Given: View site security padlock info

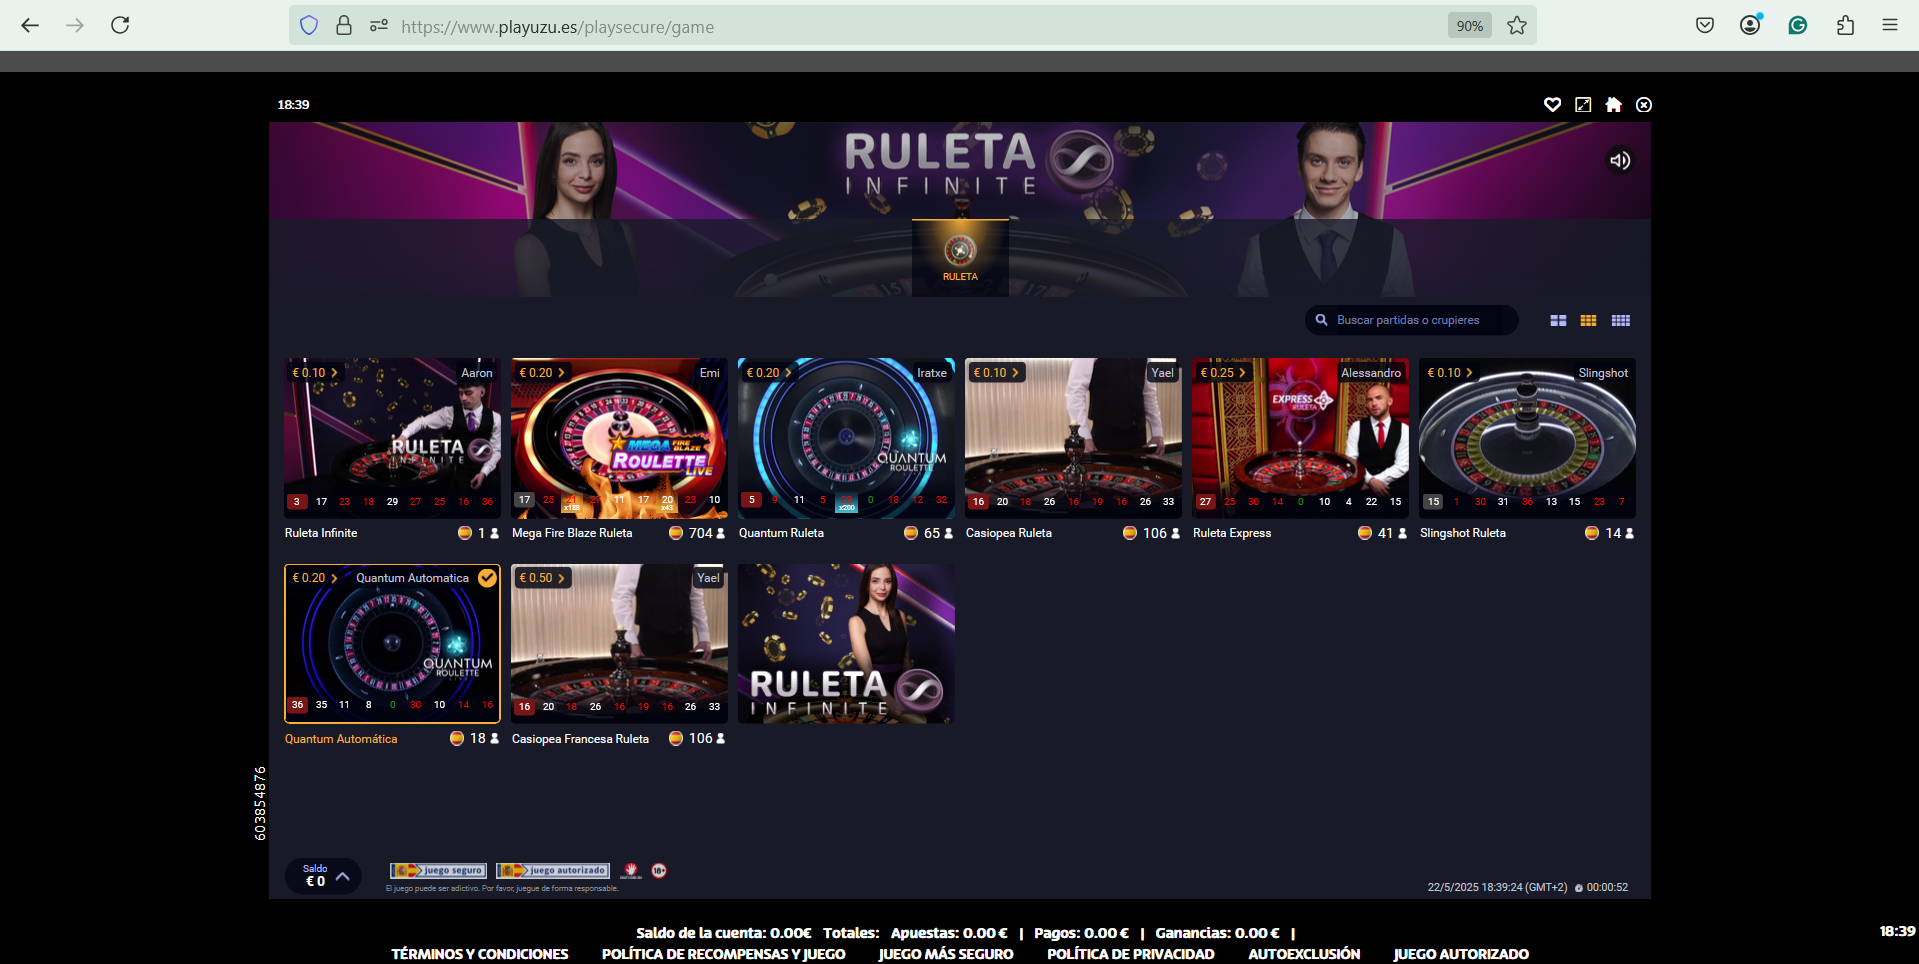Looking at the screenshot, I should (x=344, y=26).
